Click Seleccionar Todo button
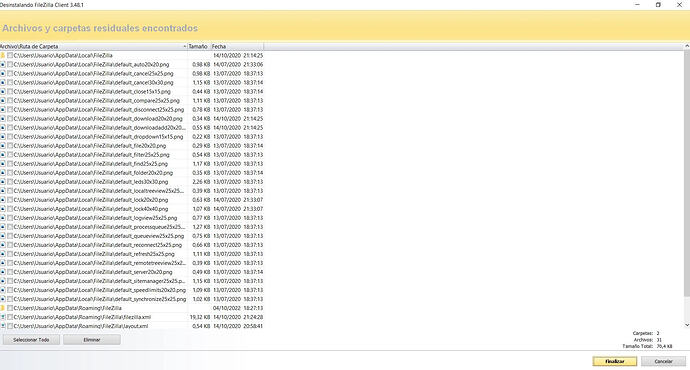Viewport: 690px width, 370px height. click(31, 340)
